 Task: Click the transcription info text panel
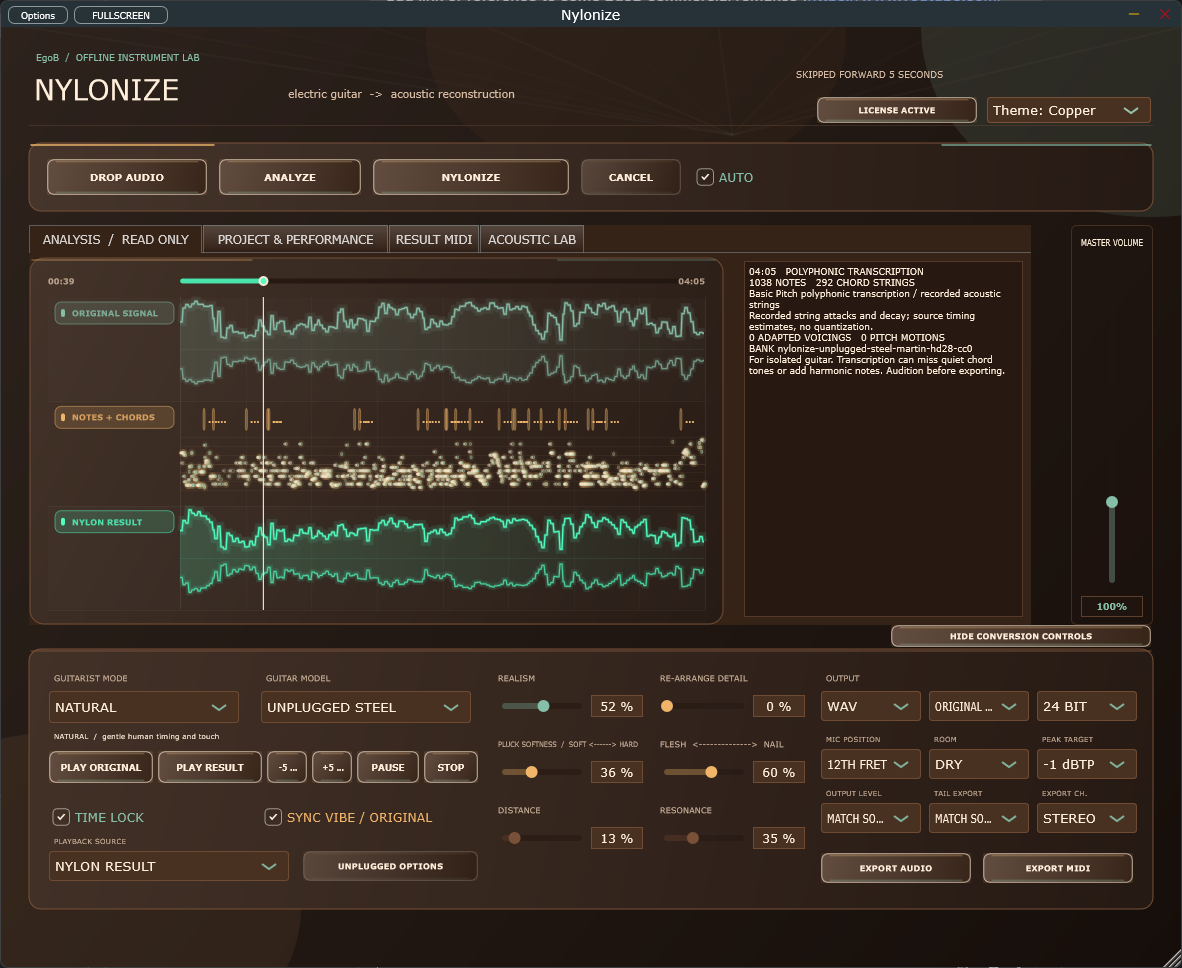883,439
